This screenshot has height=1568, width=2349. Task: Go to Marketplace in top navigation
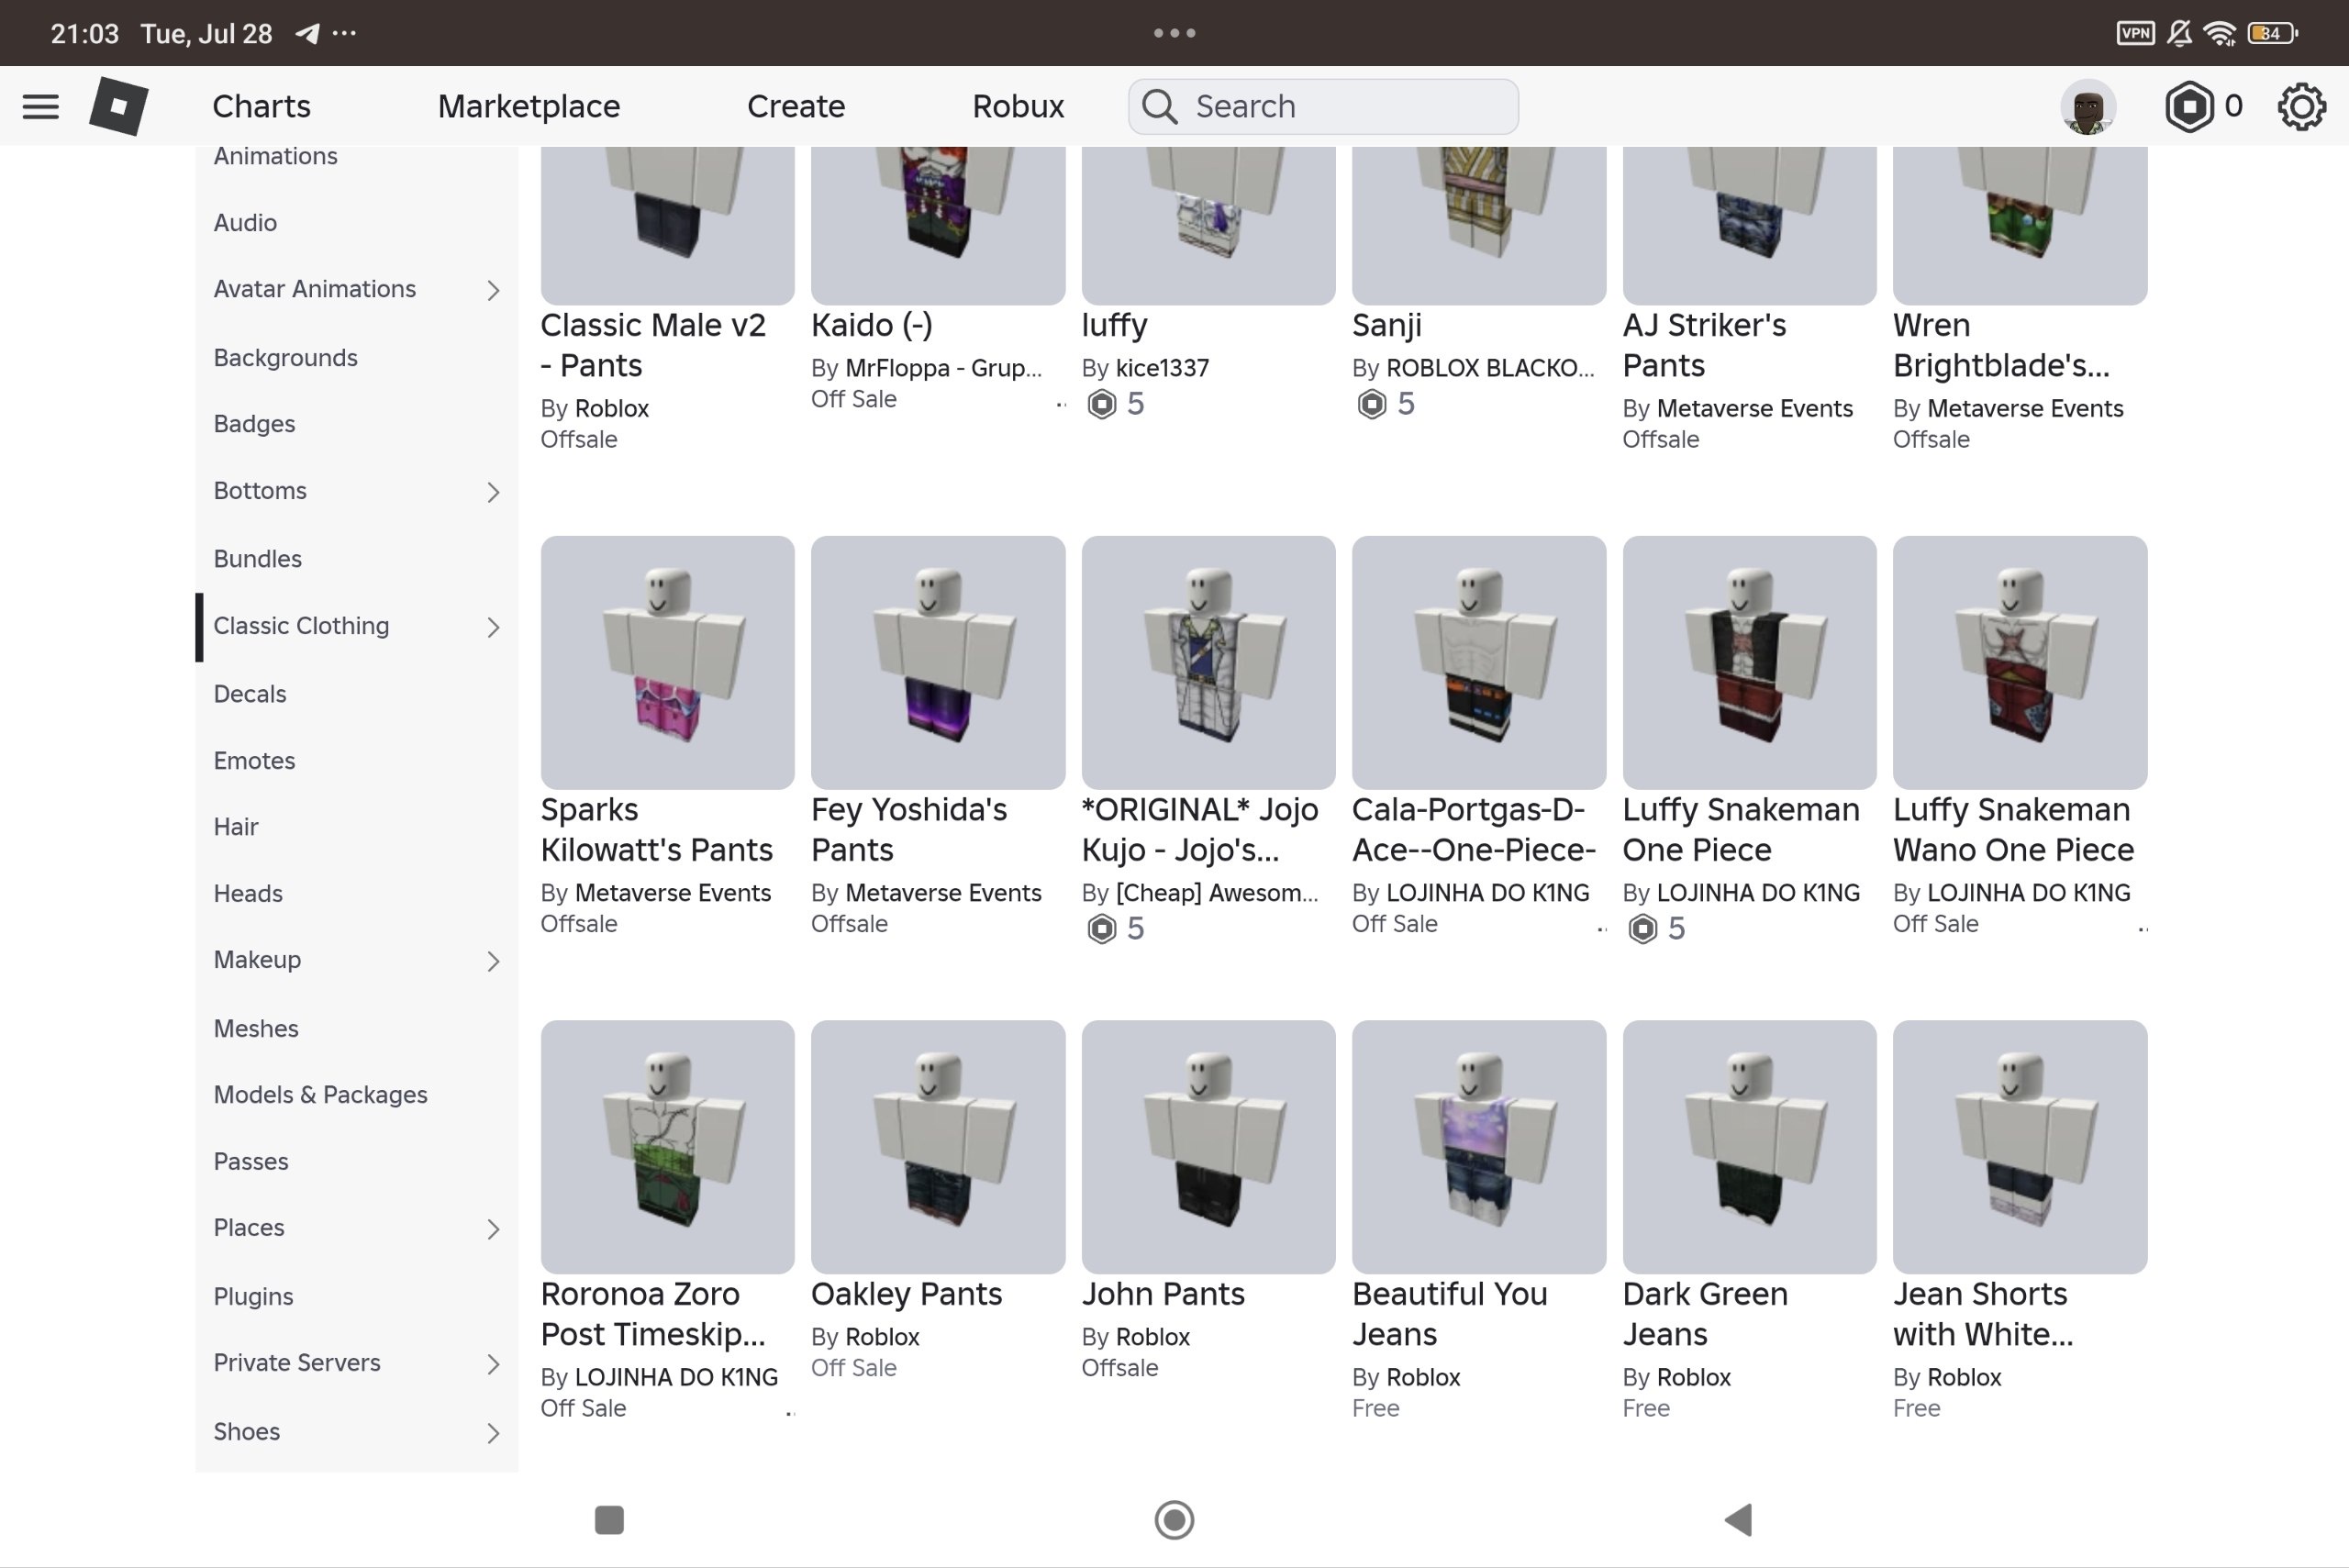pyautogui.click(x=529, y=106)
